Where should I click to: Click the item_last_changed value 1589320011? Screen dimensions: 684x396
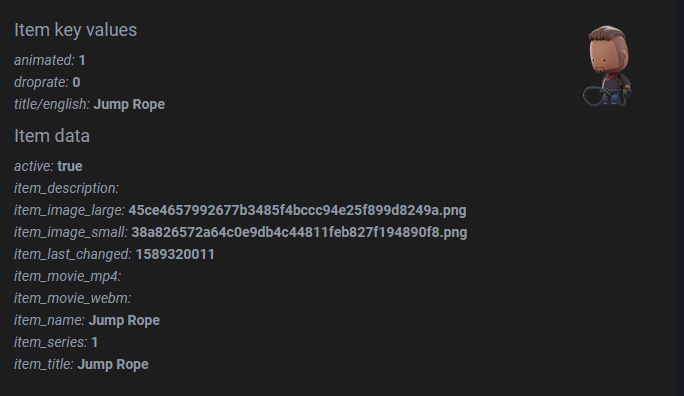point(175,254)
